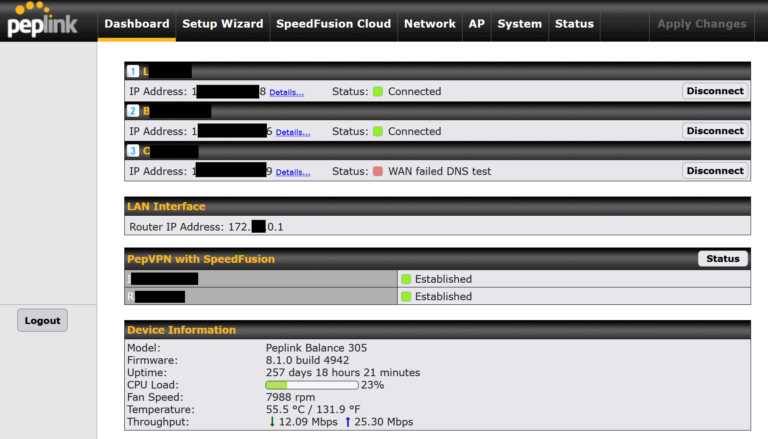Click the red WAN failed DNS test indicator

[378, 171]
